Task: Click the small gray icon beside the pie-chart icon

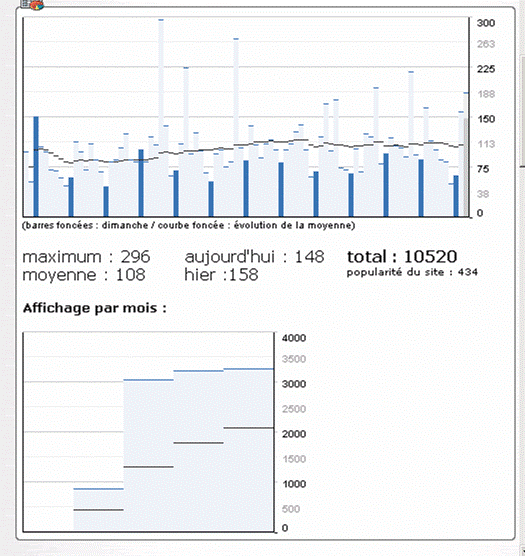Action: pyautogui.click(x=25, y=4)
